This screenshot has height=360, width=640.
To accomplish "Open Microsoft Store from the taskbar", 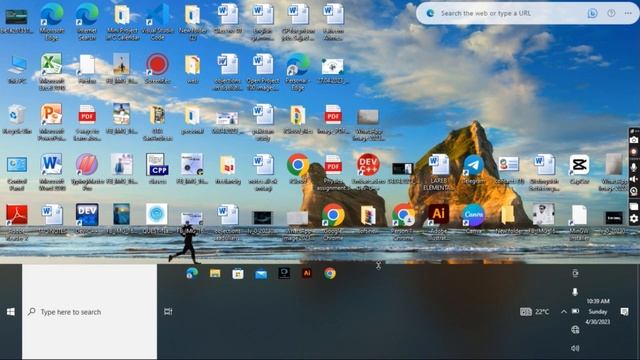I will pyautogui.click(x=238, y=273).
